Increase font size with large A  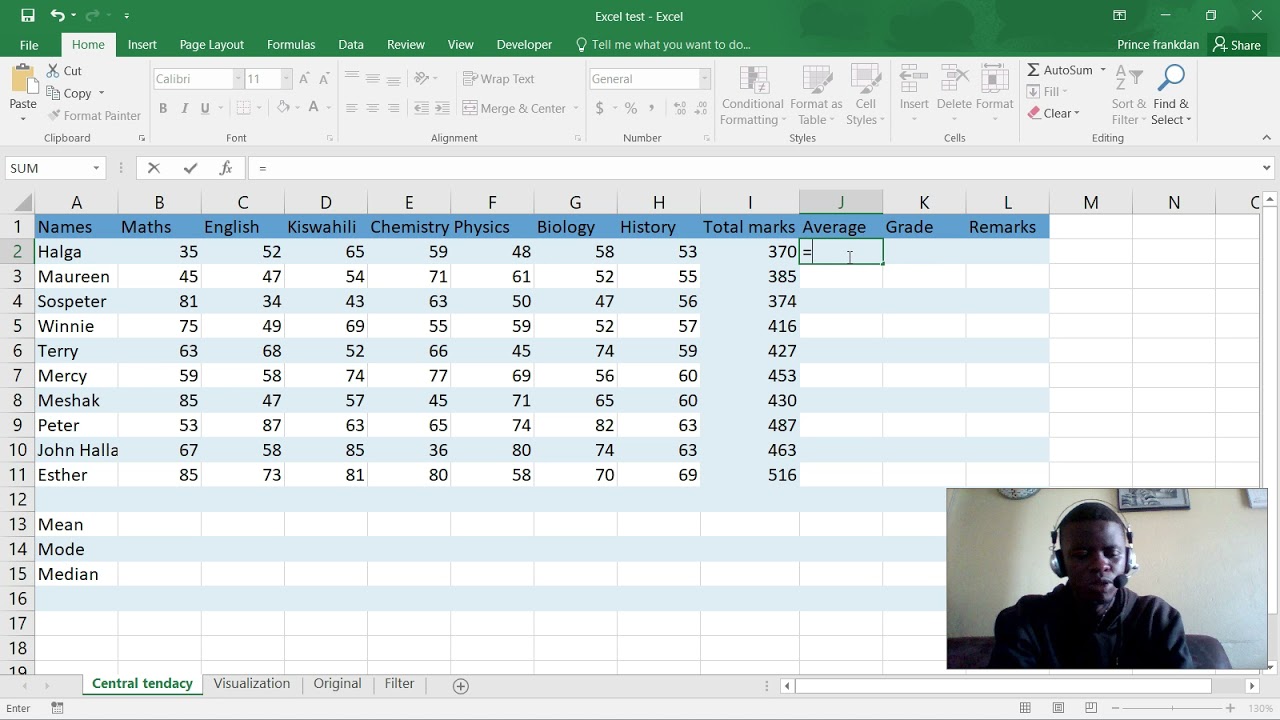304,79
